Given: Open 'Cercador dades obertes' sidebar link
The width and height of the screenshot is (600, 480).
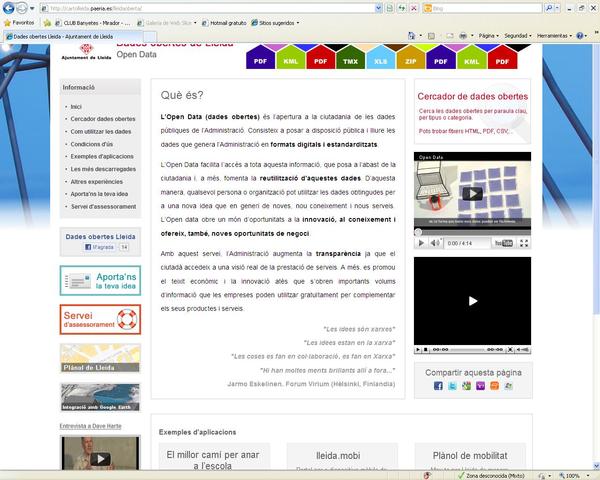Looking at the screenshot, I should (x=103, y=118).
